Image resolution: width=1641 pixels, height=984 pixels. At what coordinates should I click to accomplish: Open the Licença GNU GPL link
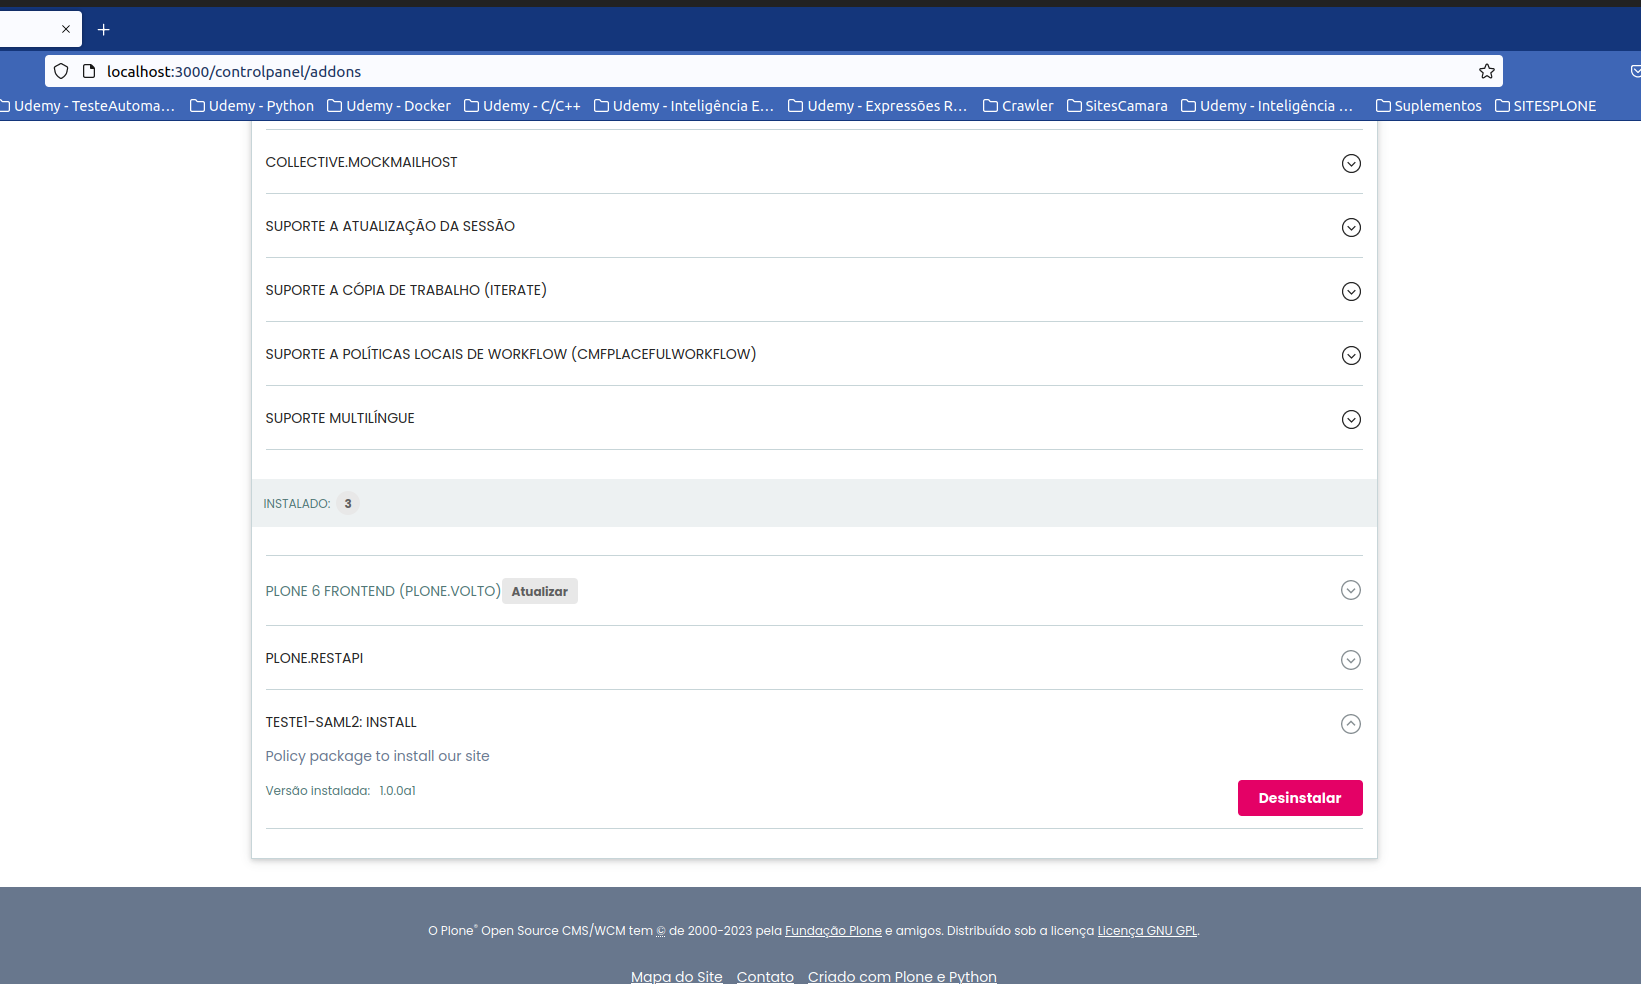1146,930
